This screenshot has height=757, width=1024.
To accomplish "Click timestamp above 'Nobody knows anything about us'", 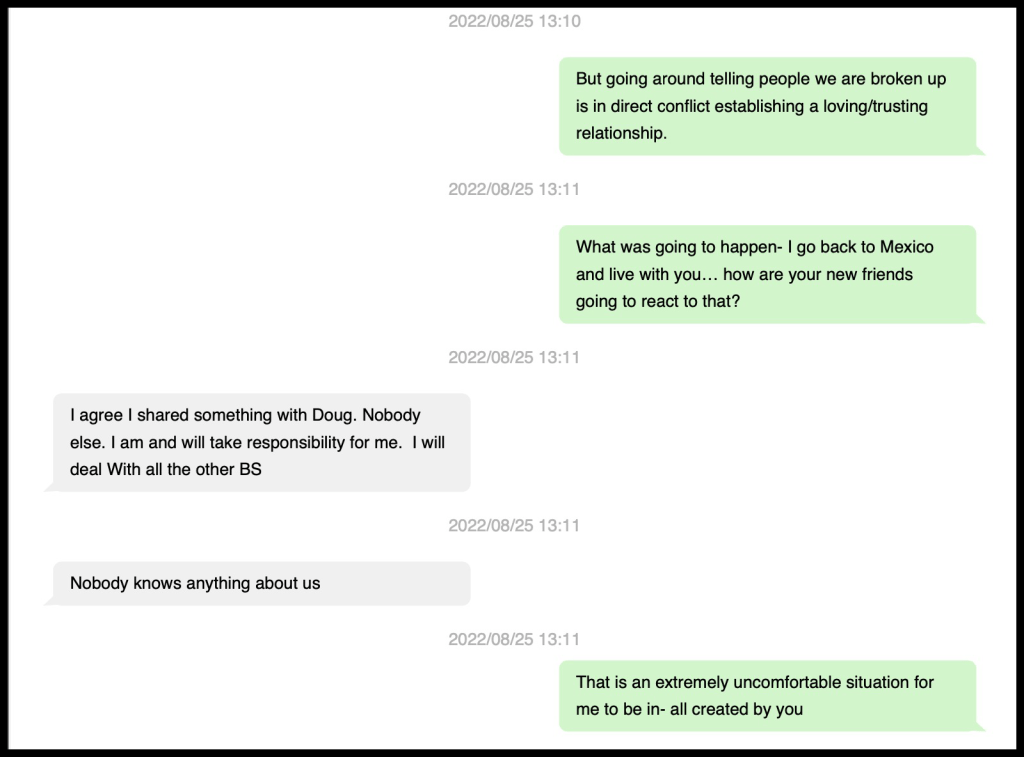I will pos(513,525).
